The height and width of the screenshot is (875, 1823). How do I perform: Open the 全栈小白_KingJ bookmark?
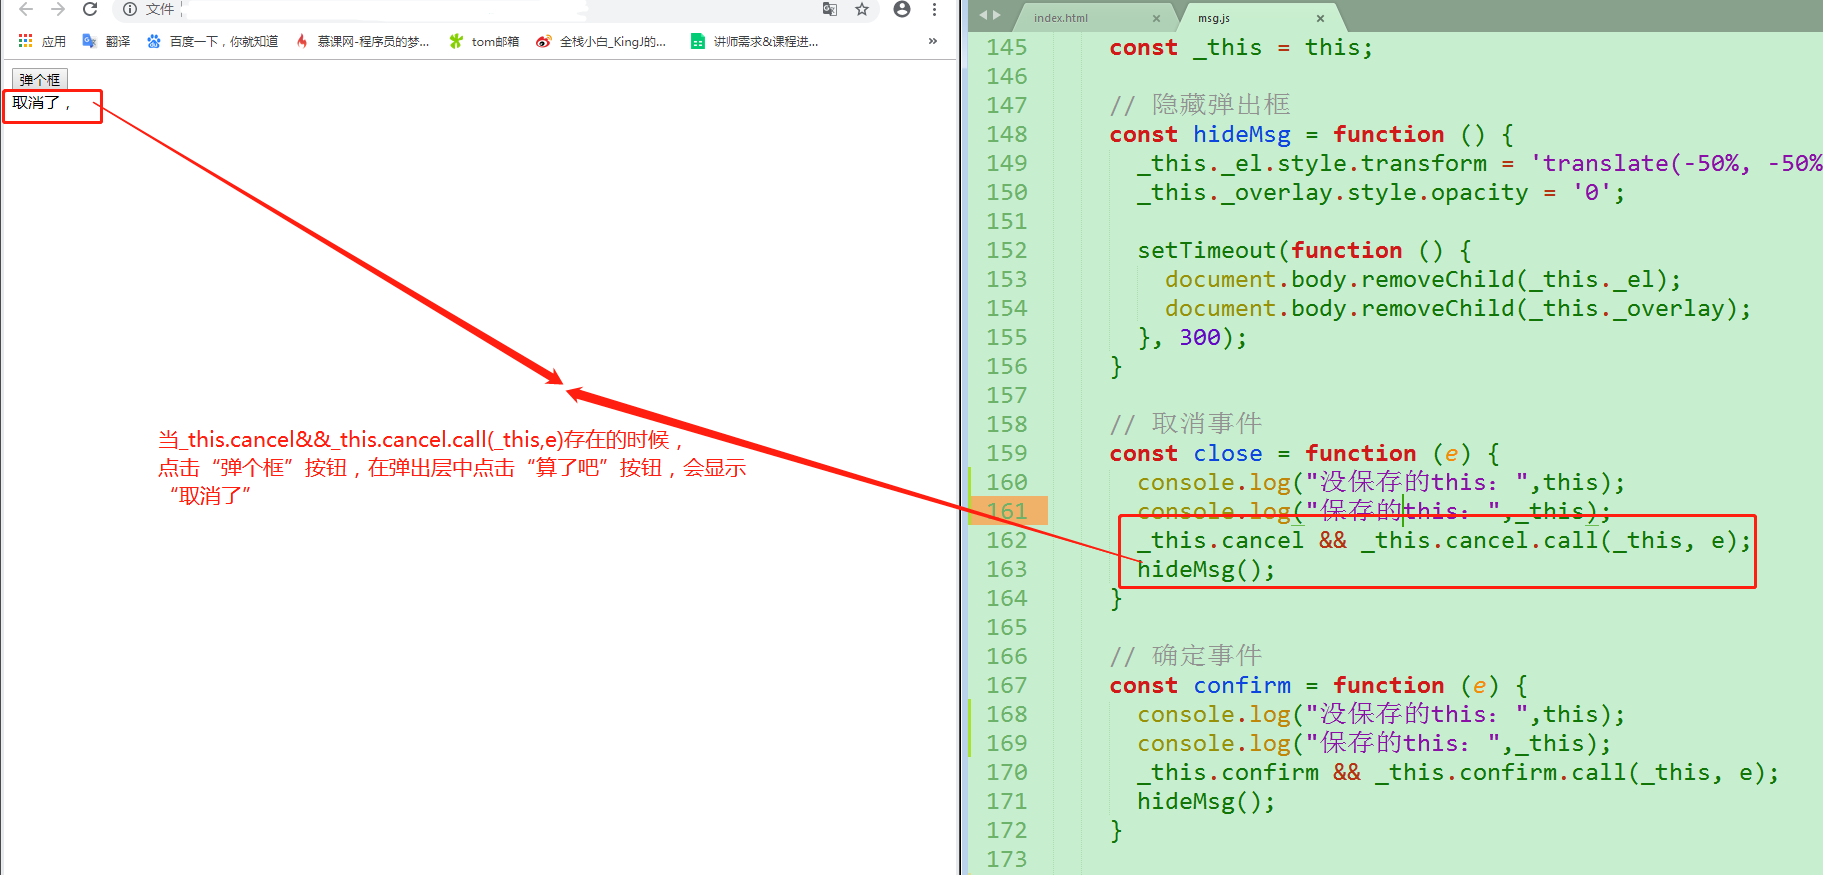point(601,41)
